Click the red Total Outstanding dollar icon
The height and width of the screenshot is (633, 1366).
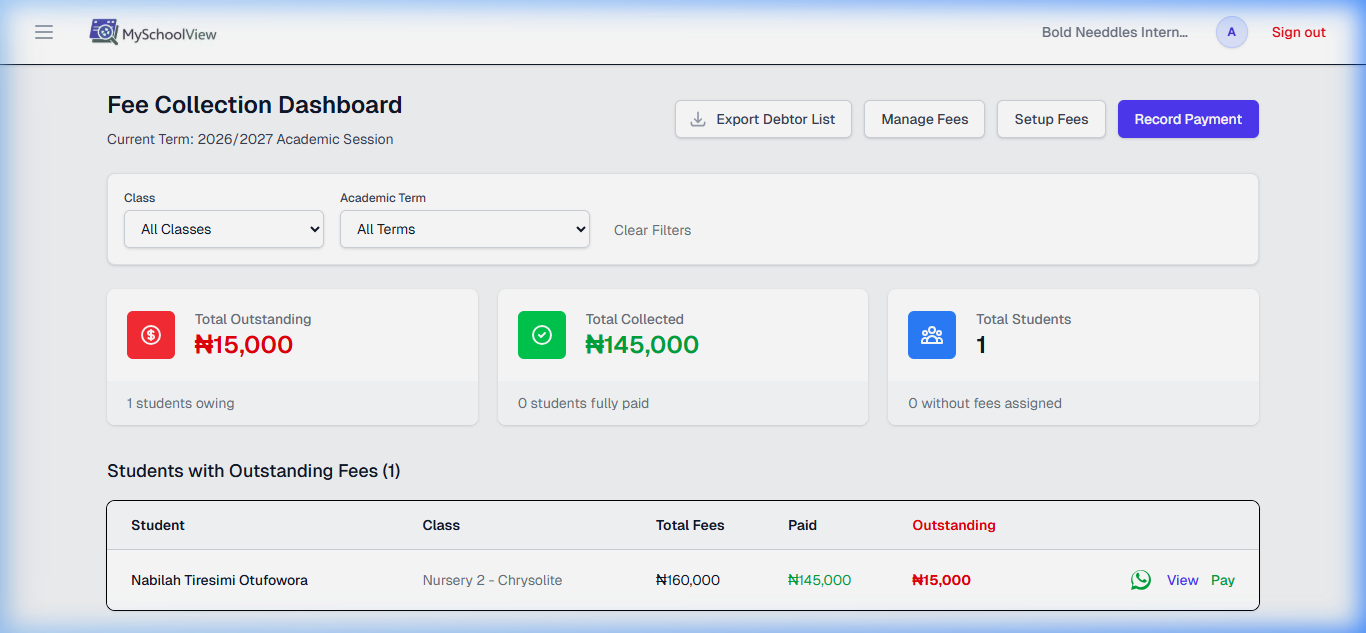(x=151, y=335)
